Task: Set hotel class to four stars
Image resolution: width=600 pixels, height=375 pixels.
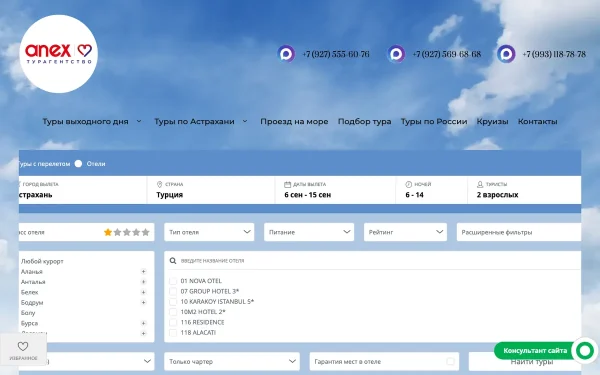Action: pyautogui.click(x=136, y=232)
